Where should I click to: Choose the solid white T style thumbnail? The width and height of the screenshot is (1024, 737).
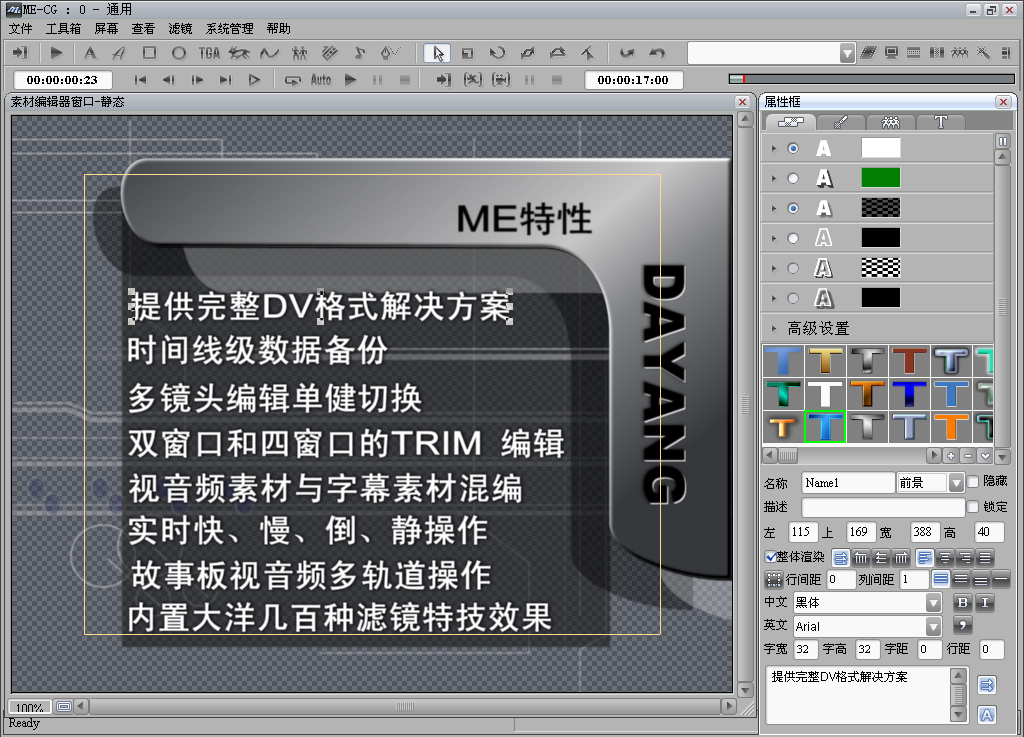tap(825, 394)
